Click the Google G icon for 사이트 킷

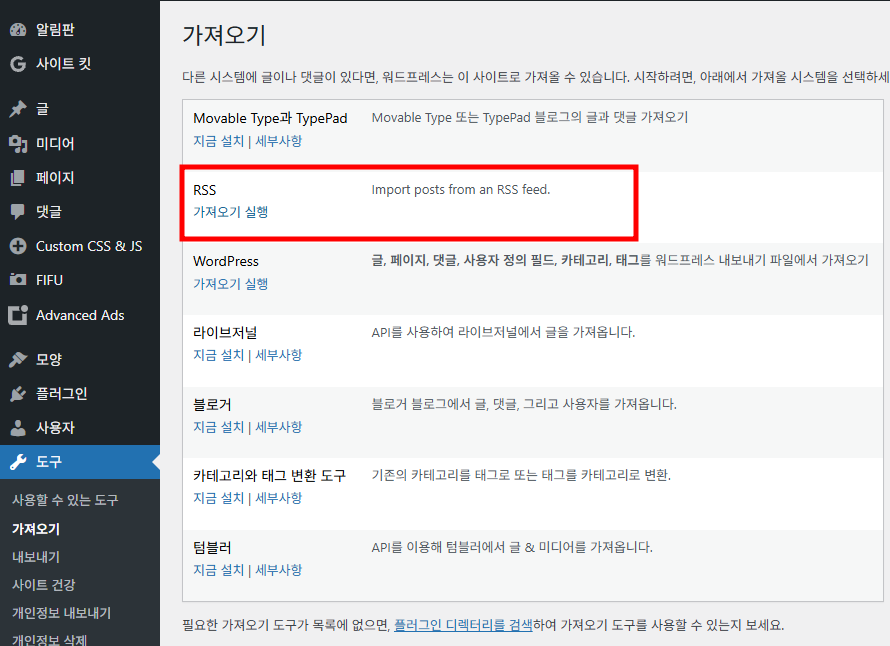click(x=18, y=64)
